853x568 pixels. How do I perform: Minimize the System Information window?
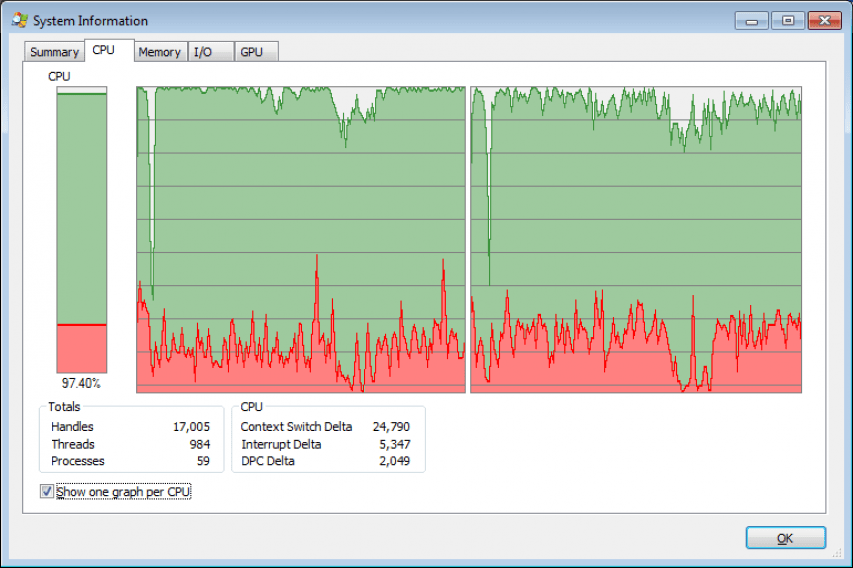point(752,21)
